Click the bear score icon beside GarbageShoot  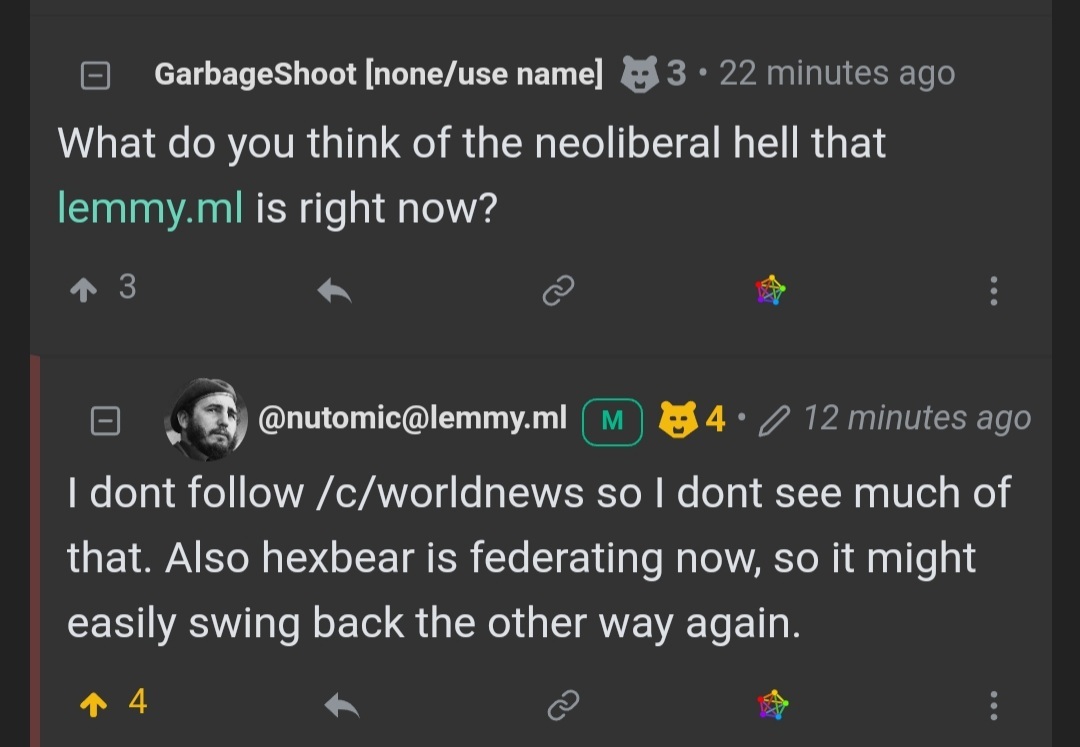click(639, 73)
